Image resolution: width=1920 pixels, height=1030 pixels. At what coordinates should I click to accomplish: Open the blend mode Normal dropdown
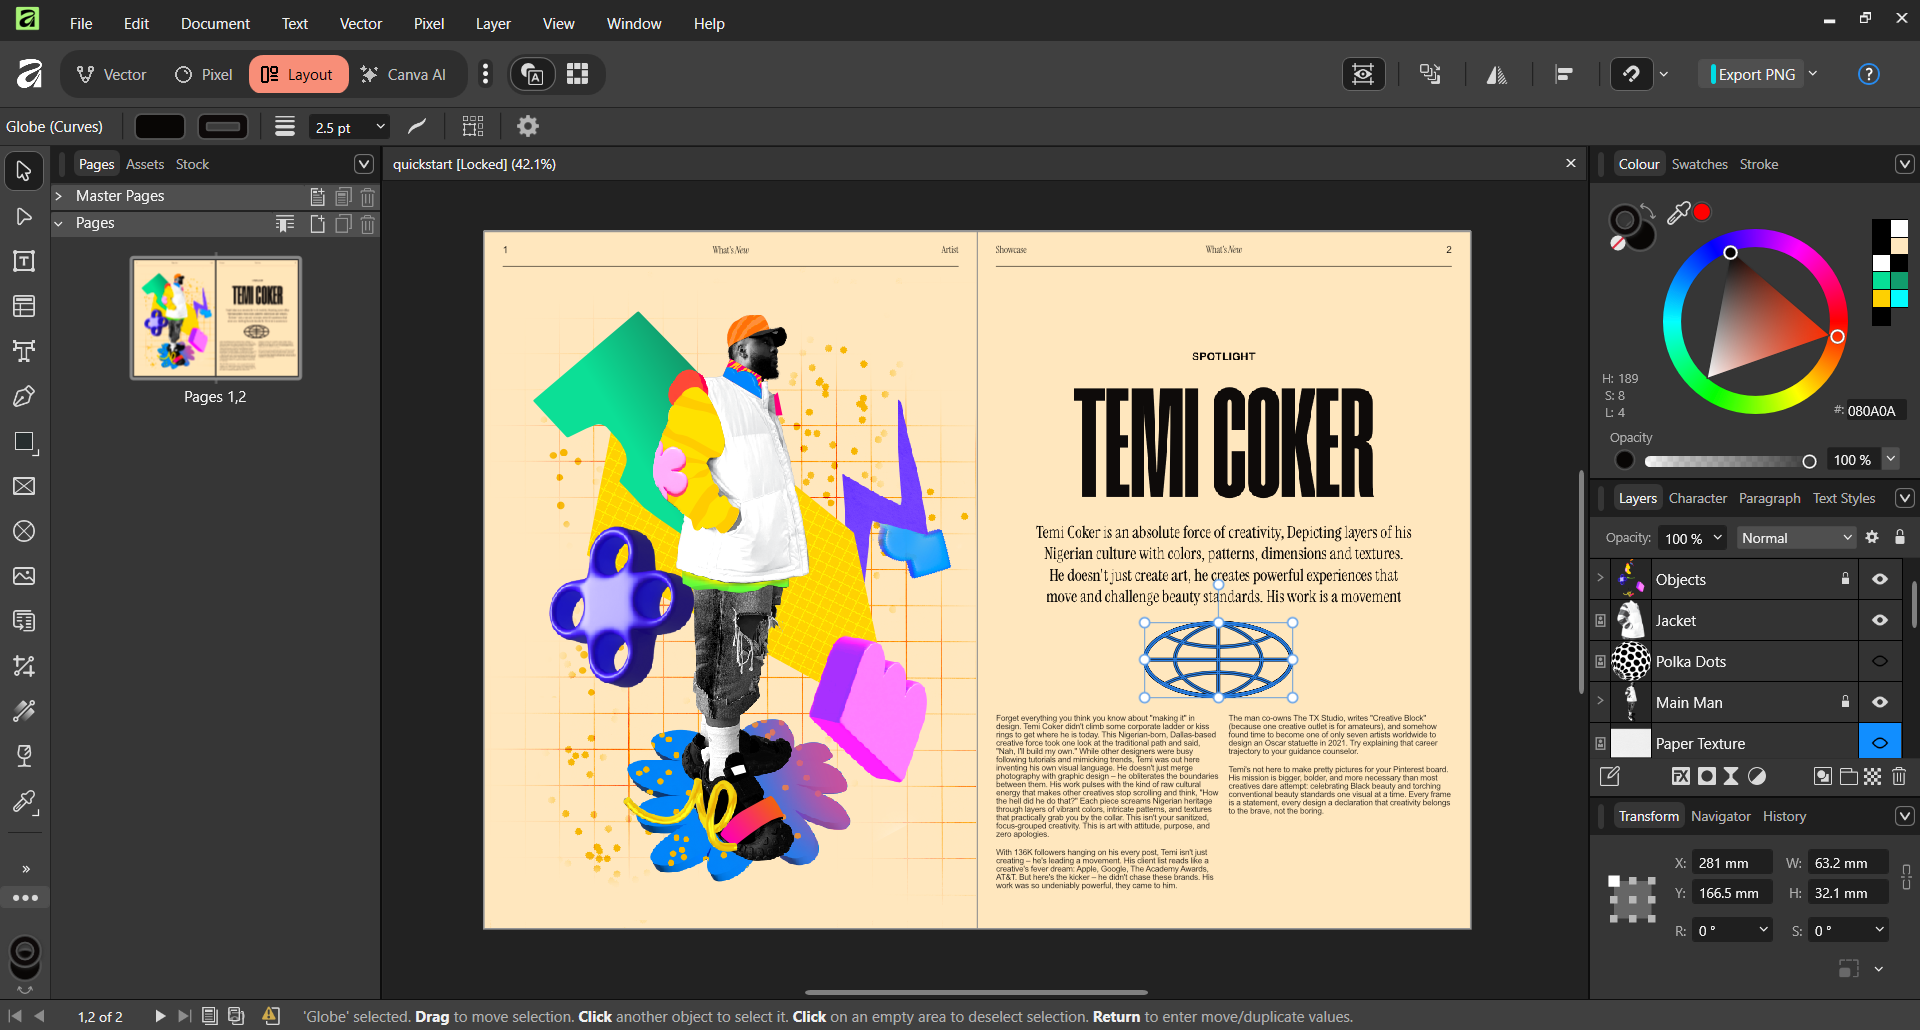pyautogui.click(x=1796, y=538)
